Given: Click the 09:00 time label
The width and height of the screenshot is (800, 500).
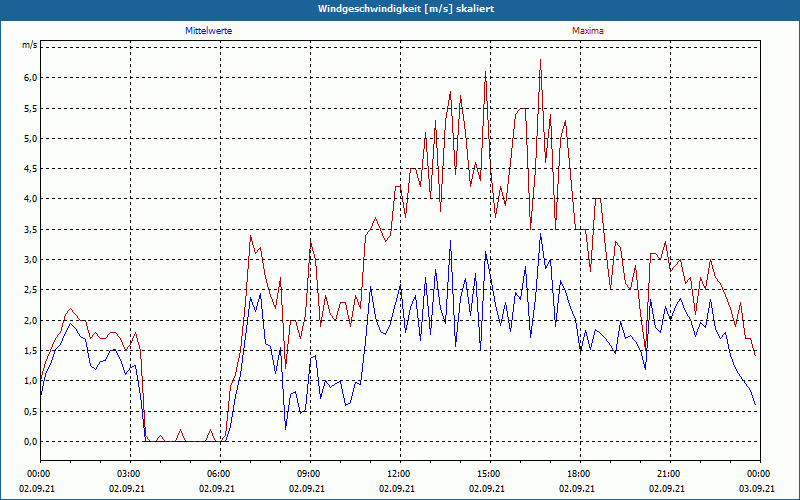Looking at the screenshot, I should pos(310,474).
